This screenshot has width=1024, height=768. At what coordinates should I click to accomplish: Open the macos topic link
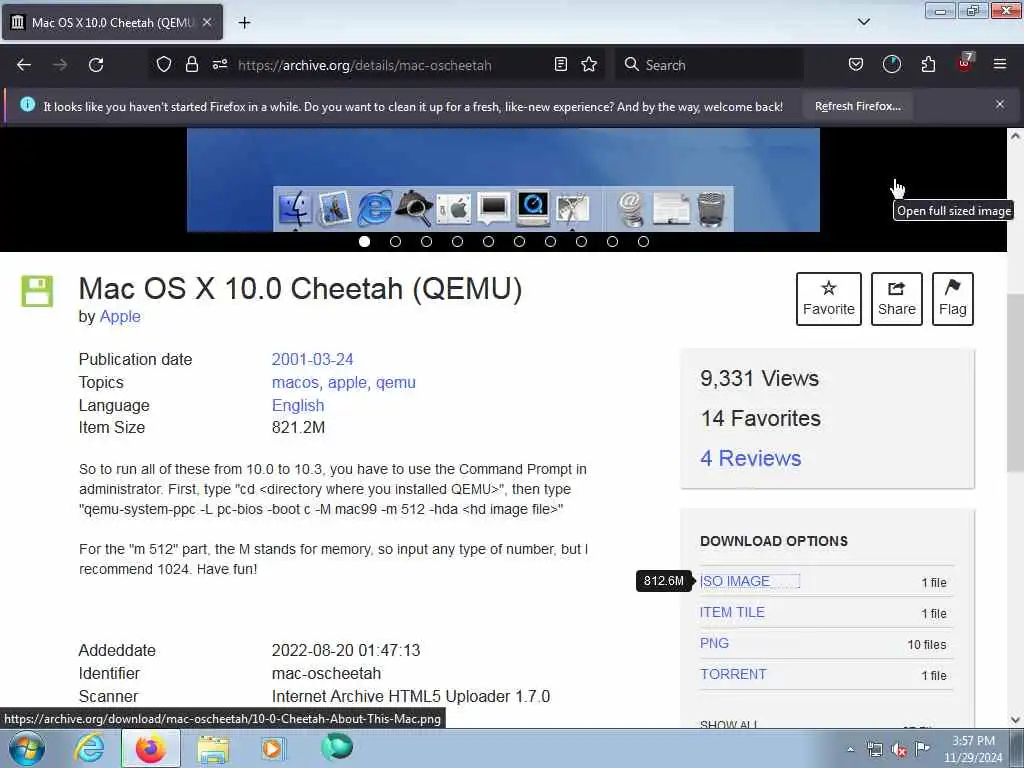297,382
